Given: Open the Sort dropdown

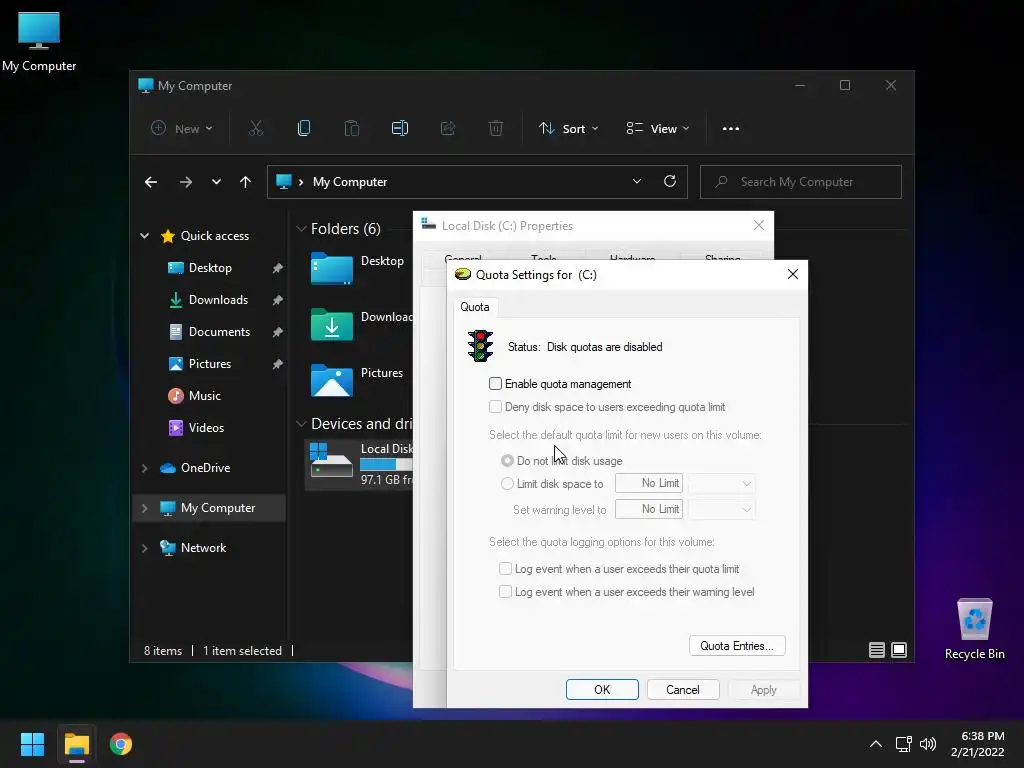Looking at the screenshot, I should click(568, 129).
